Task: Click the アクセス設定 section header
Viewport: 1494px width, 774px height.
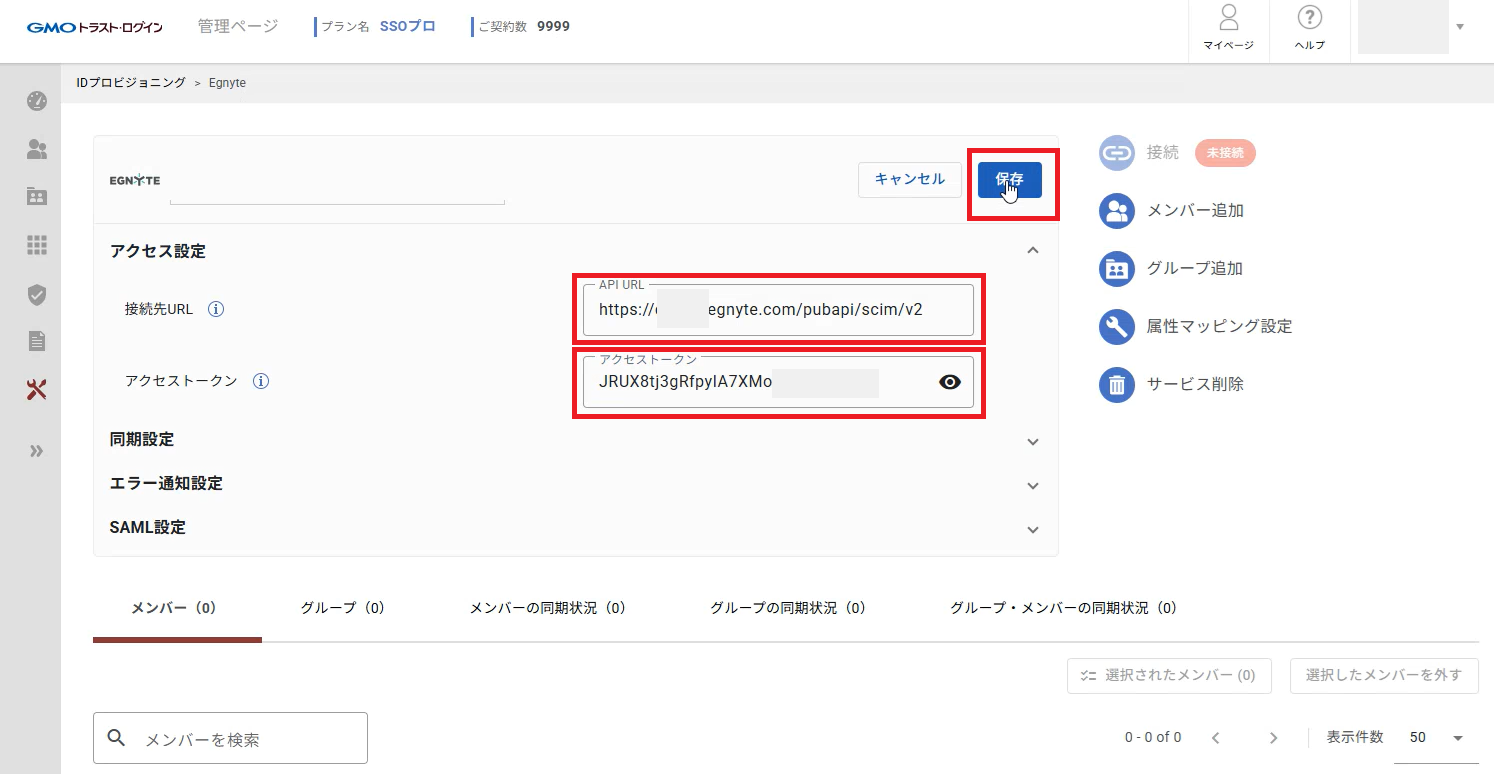Action: 158,252
